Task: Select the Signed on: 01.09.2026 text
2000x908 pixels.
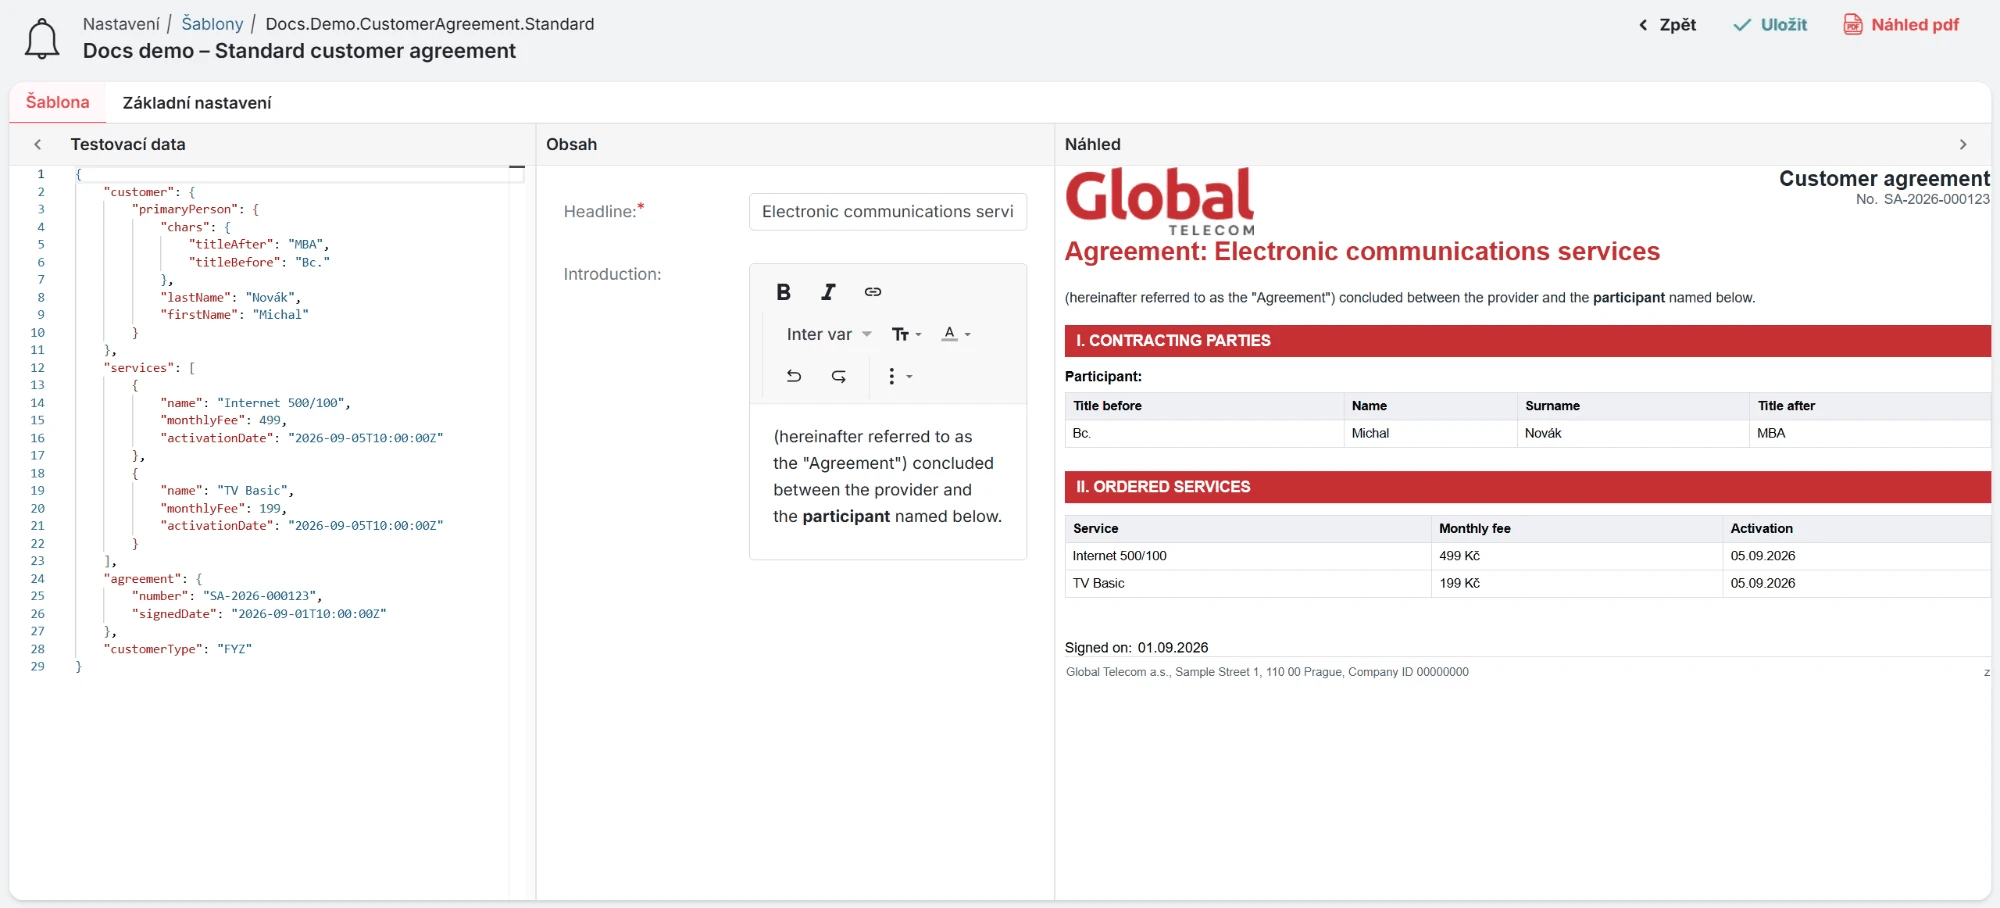Action: [1136, 648]
